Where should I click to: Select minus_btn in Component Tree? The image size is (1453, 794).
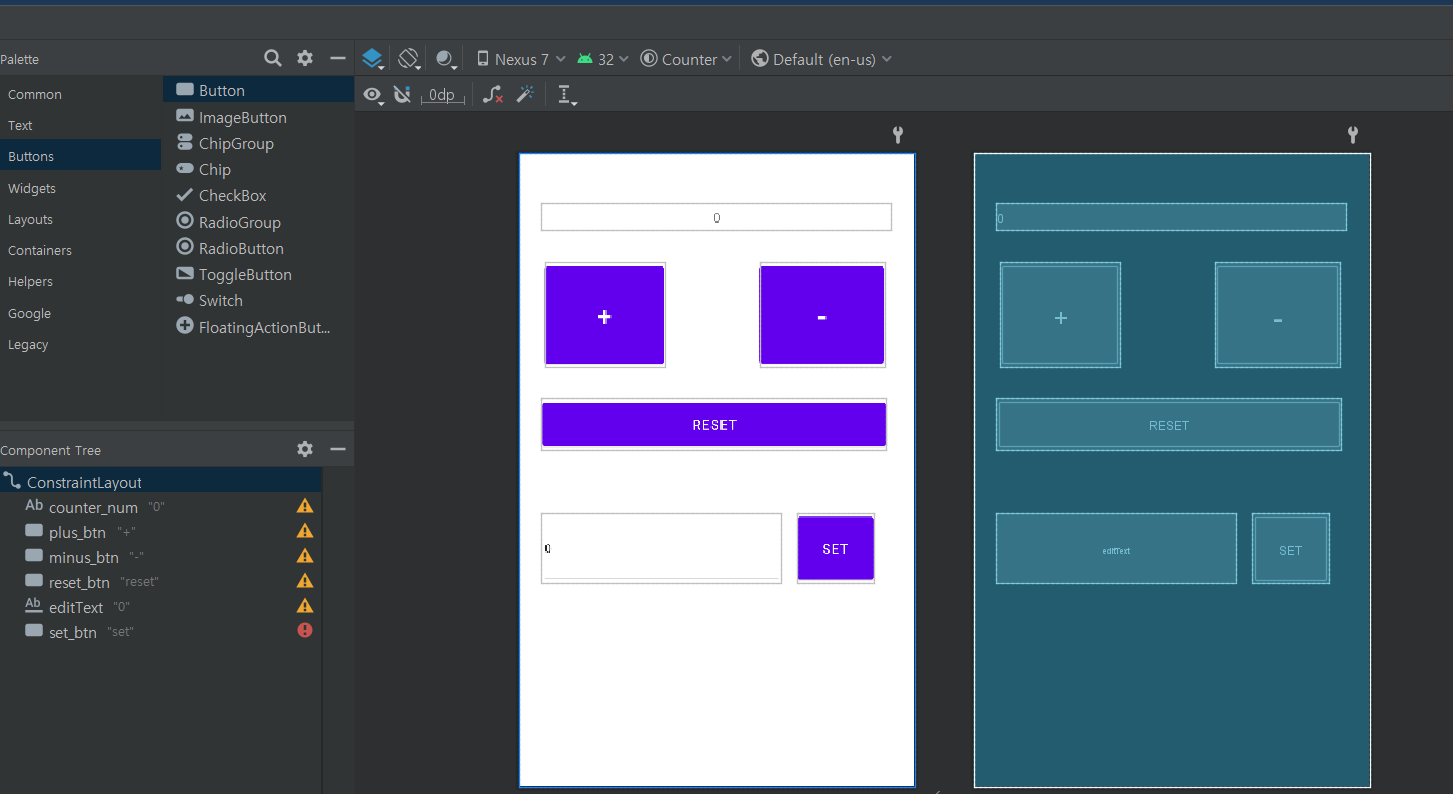tap(160, 557)
